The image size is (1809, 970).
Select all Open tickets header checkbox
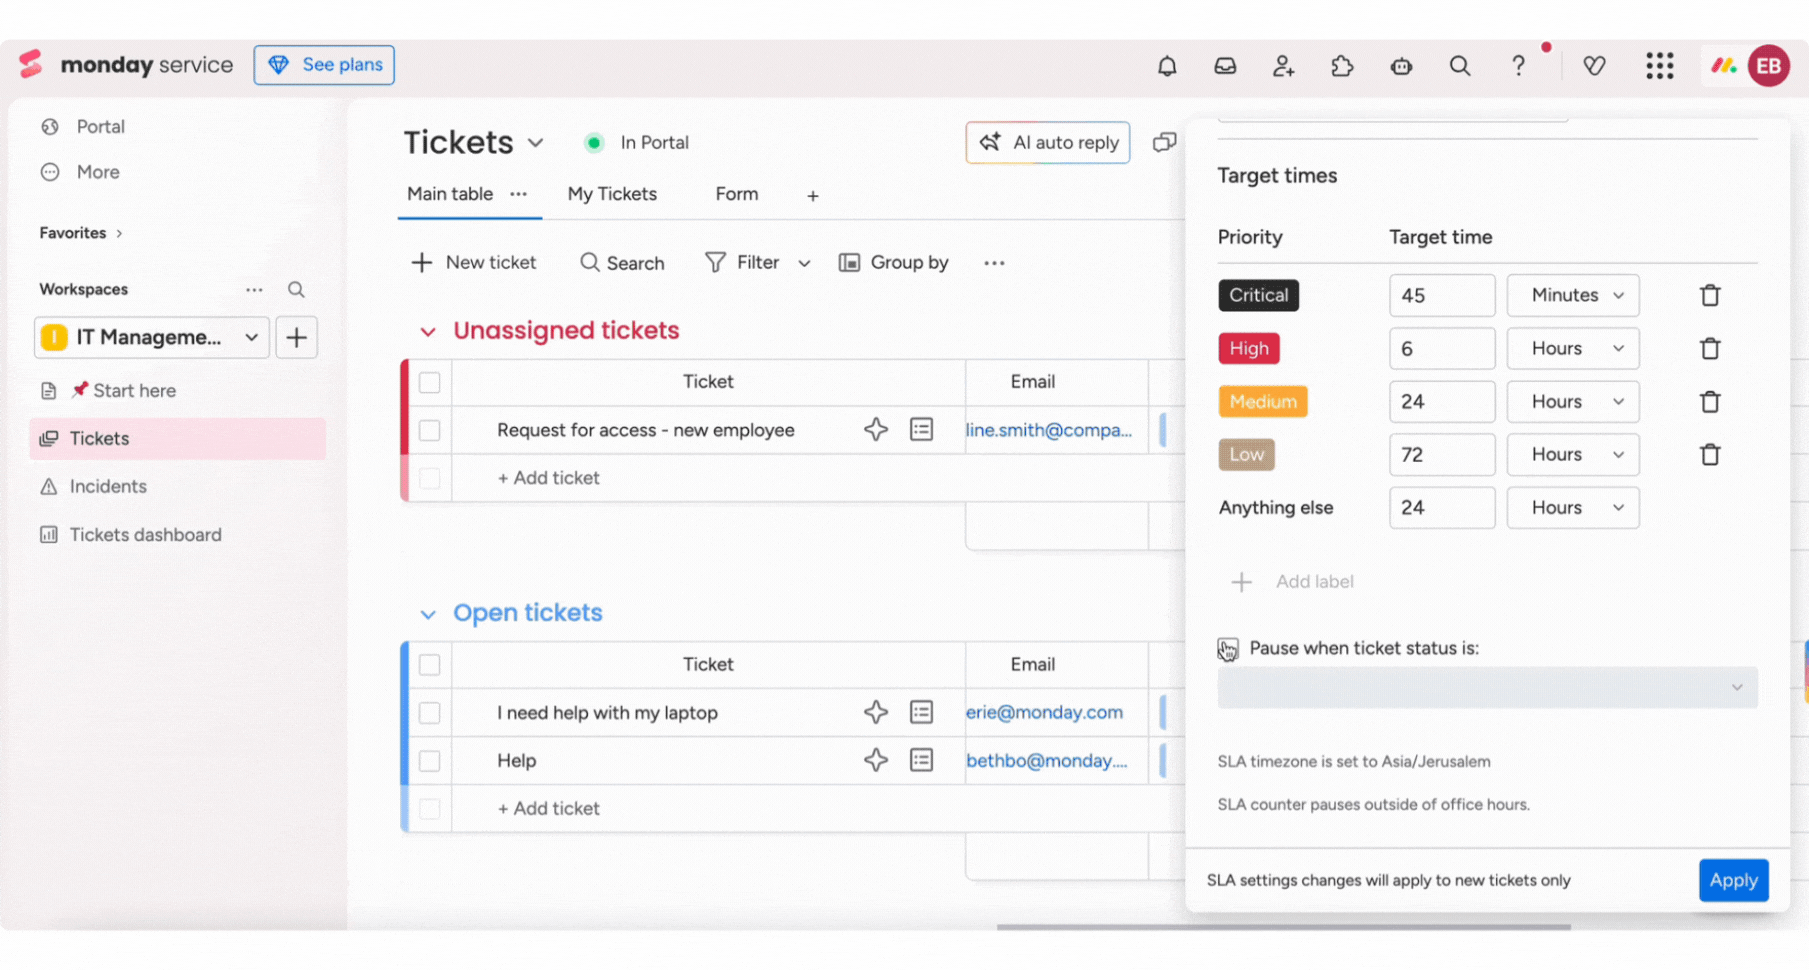tap(429, 664)
